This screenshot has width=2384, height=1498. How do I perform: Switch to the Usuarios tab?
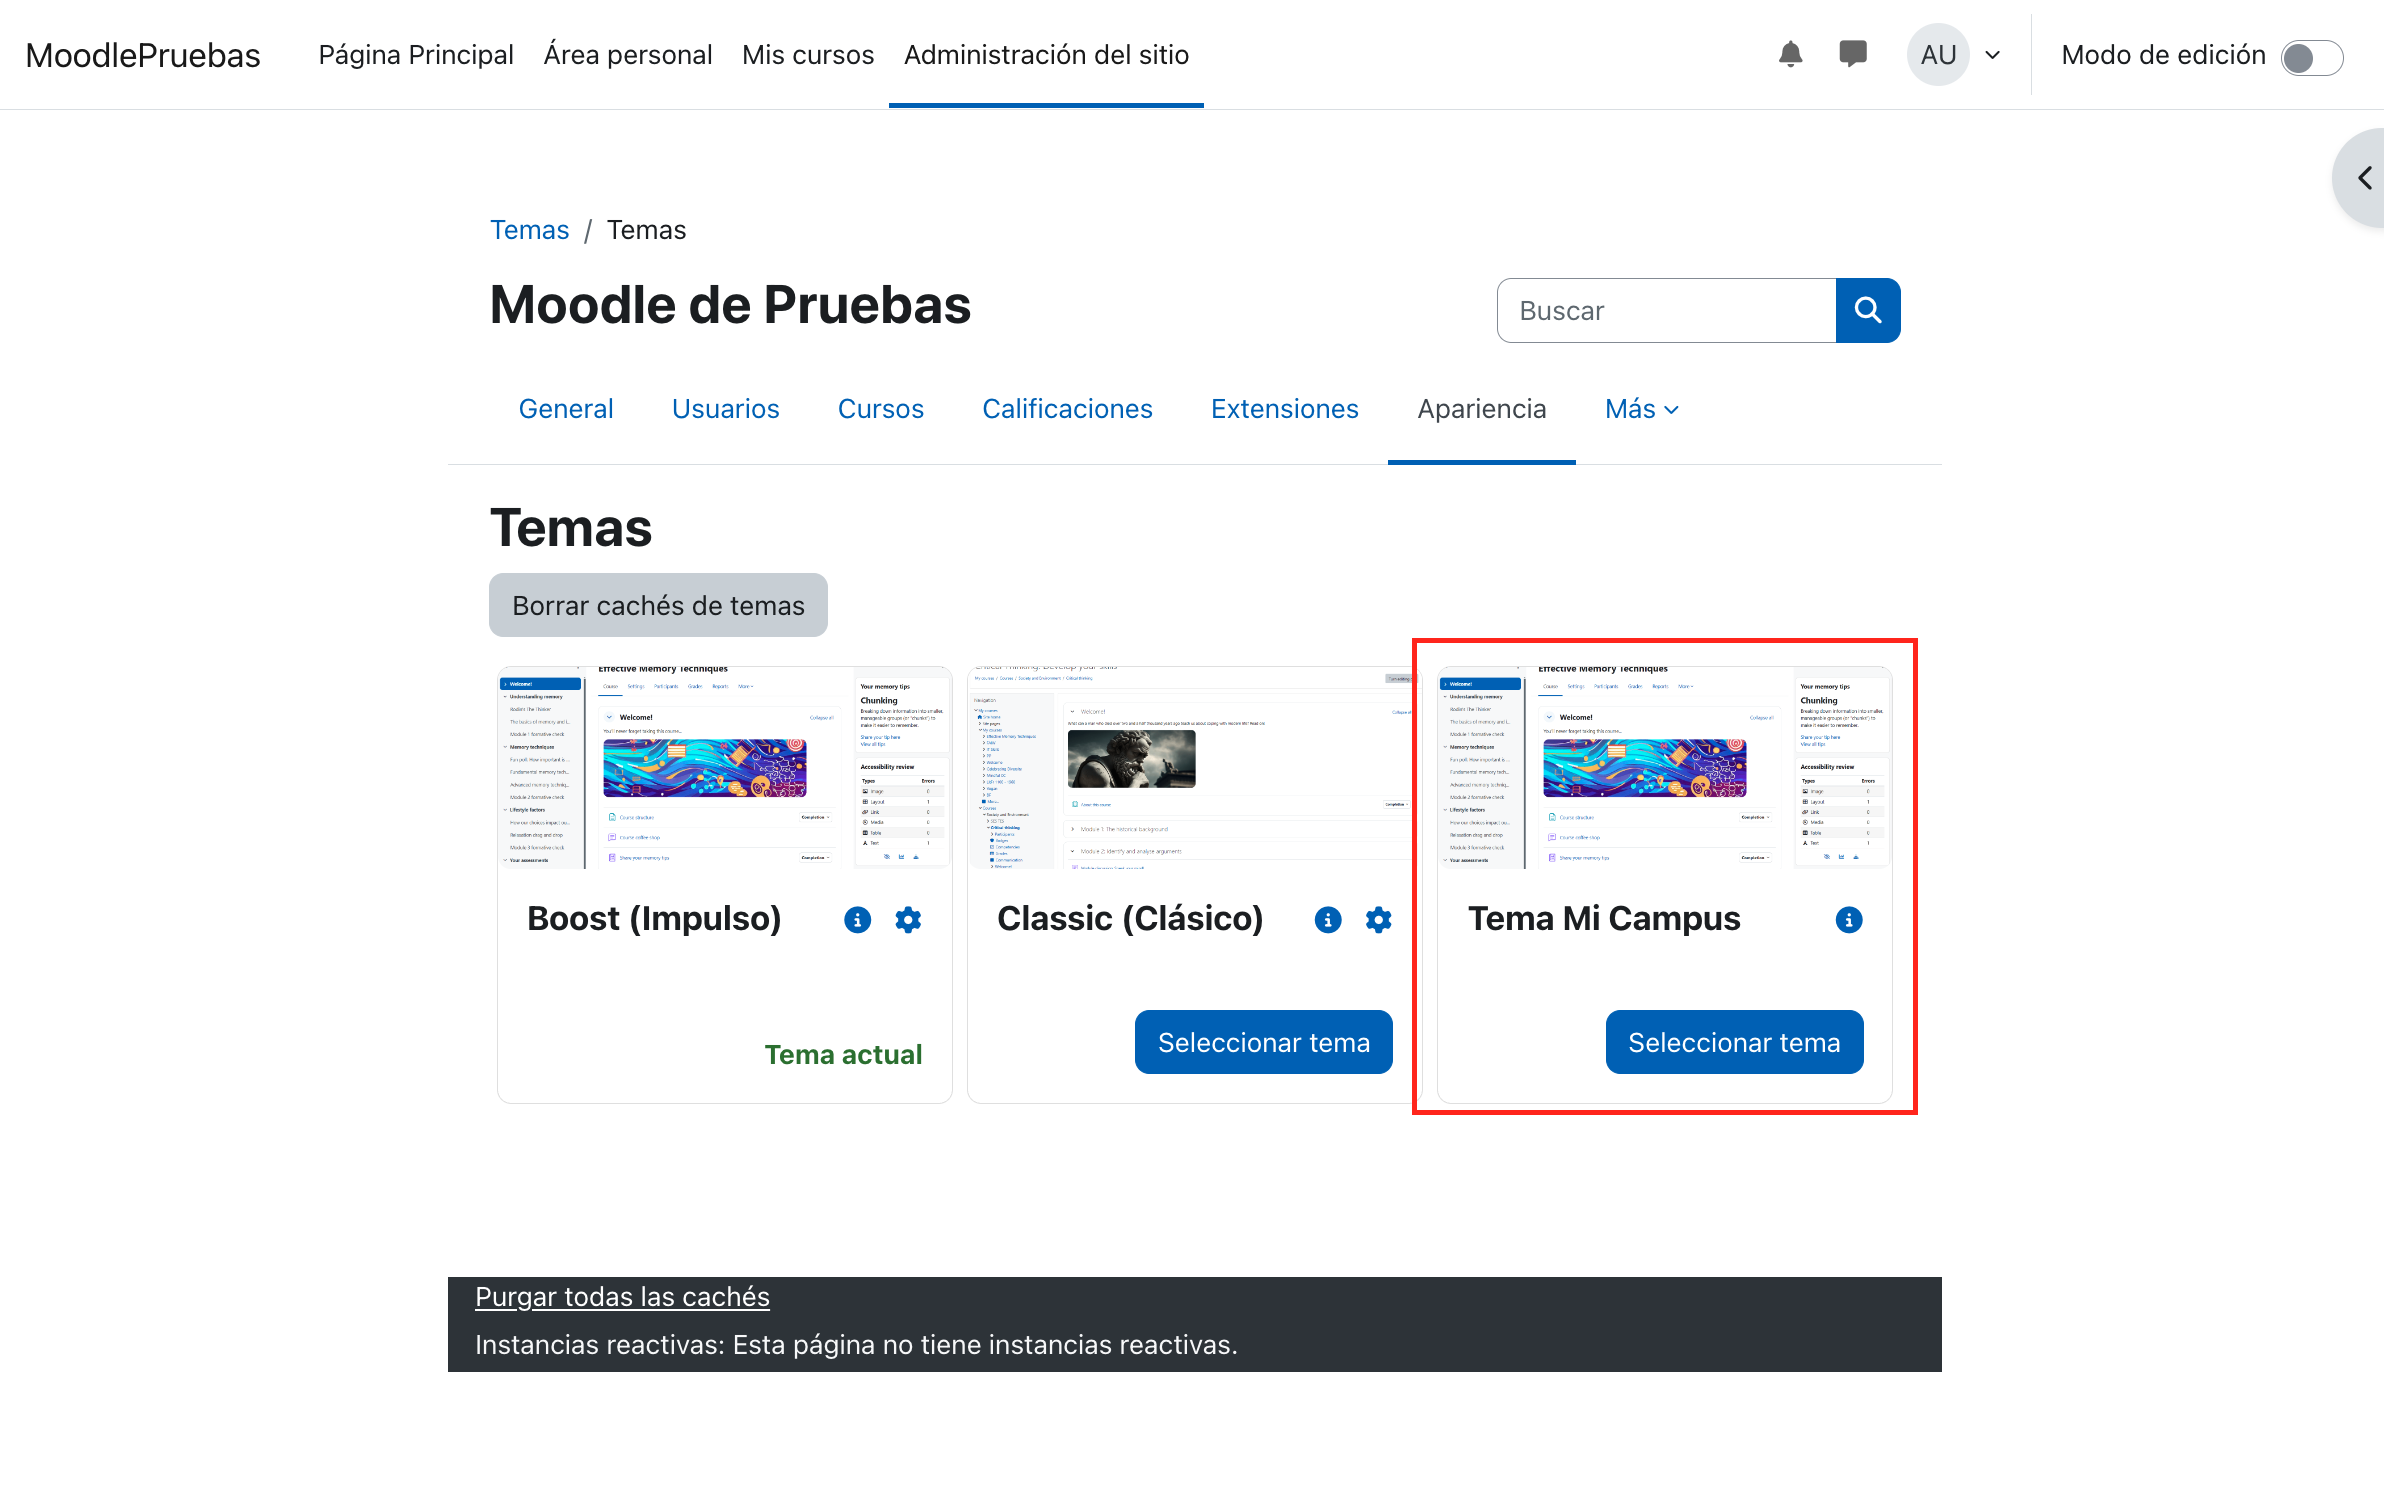725,409
